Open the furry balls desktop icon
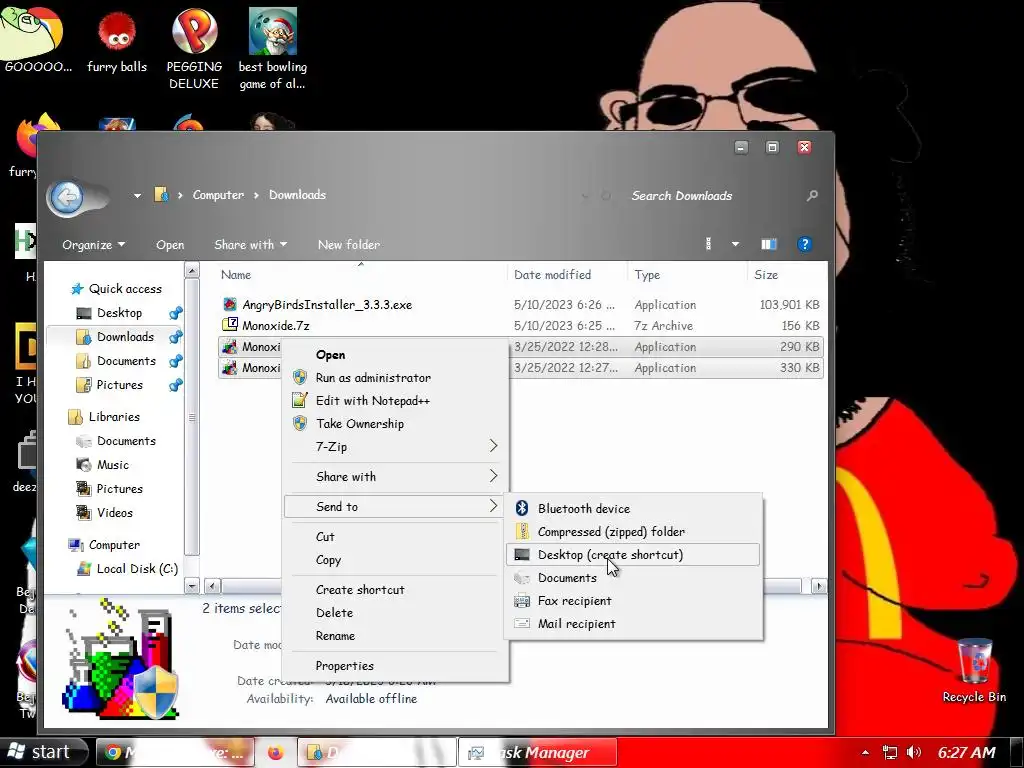 click(x=117, y=42)
